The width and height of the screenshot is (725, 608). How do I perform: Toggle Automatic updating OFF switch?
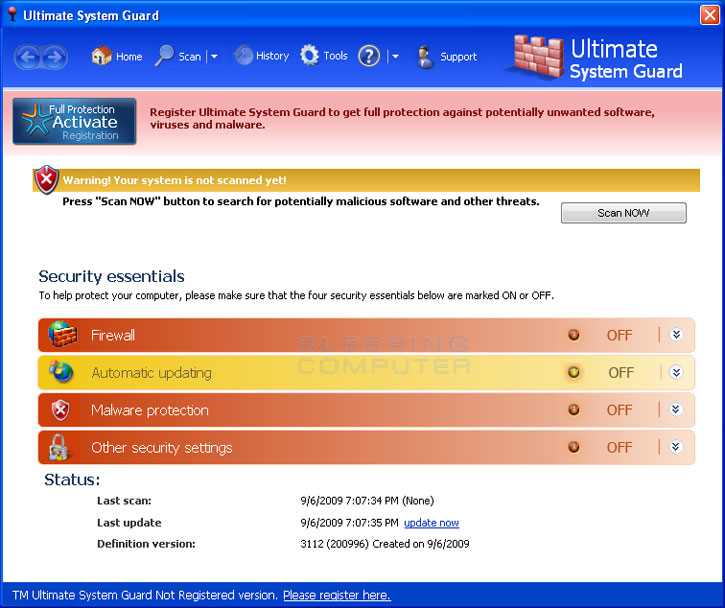coord(574,372)
